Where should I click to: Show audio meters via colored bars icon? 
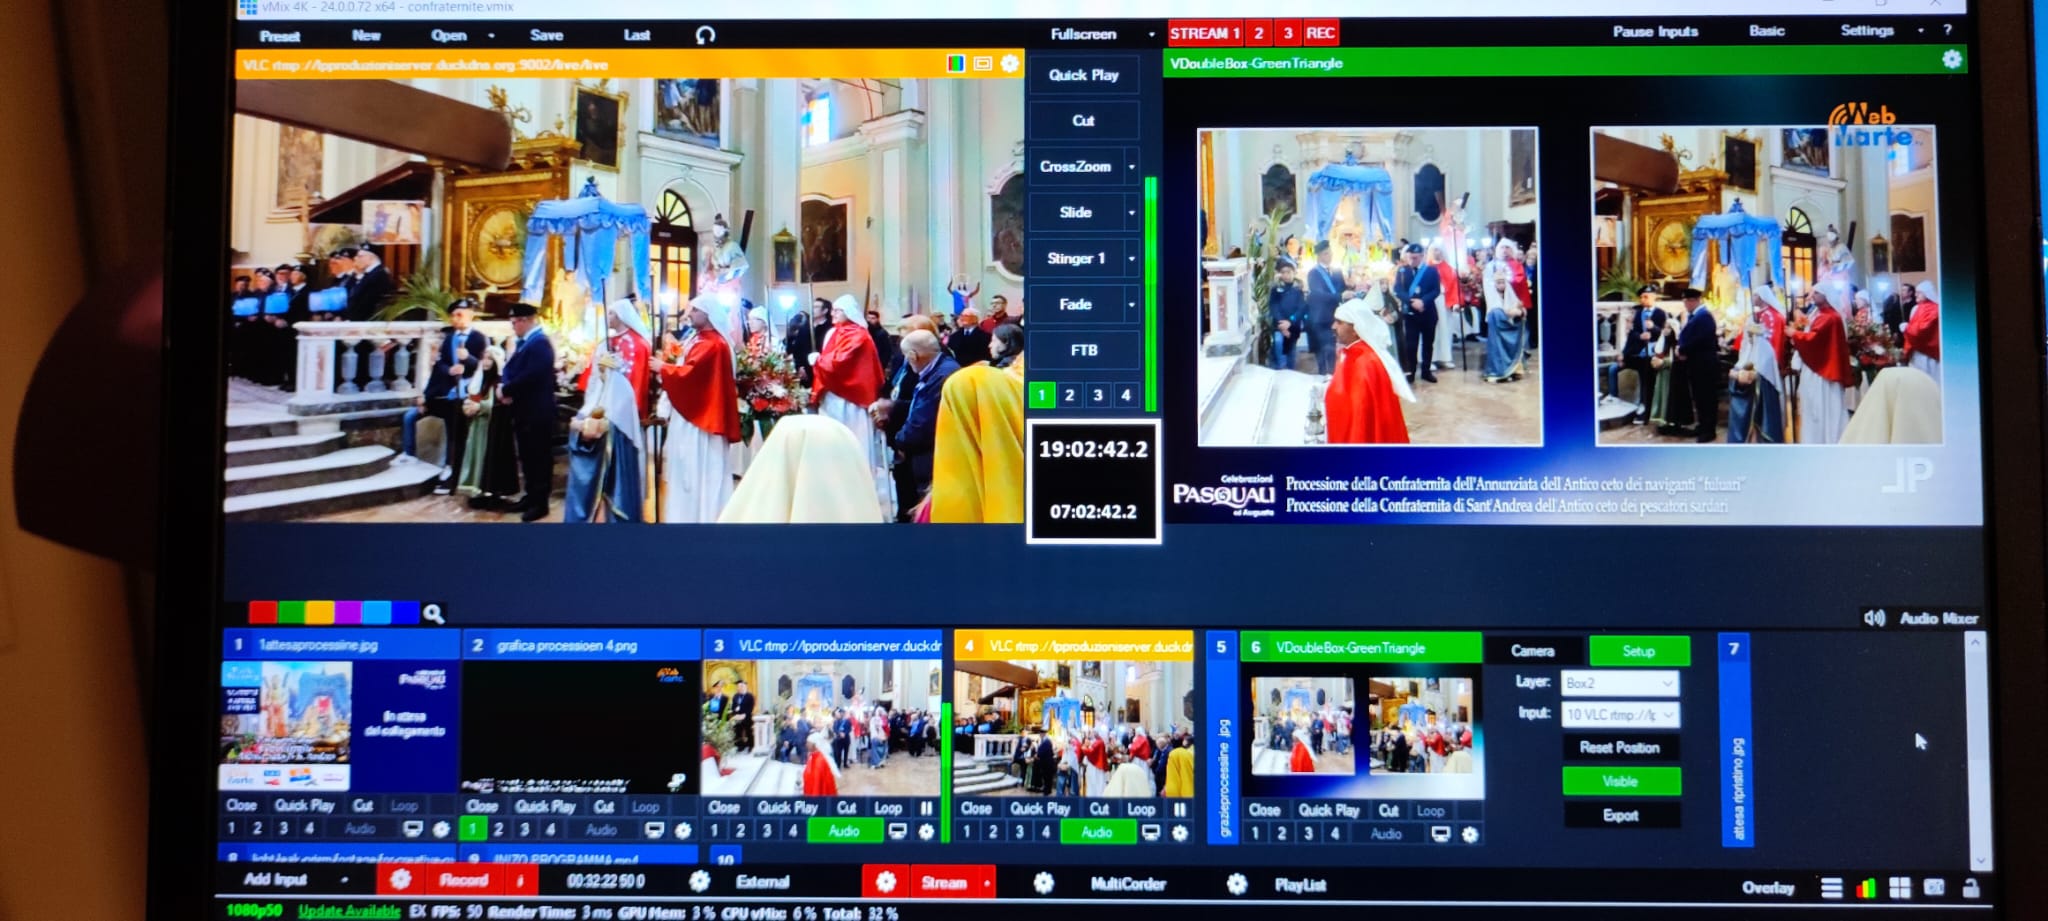1865,888
